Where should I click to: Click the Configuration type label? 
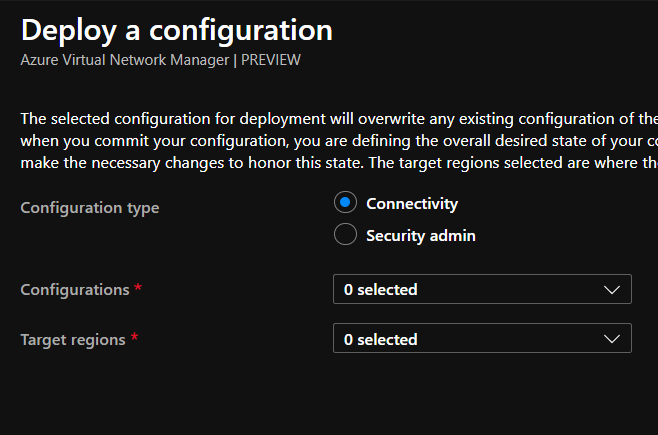tap(90, 208)
